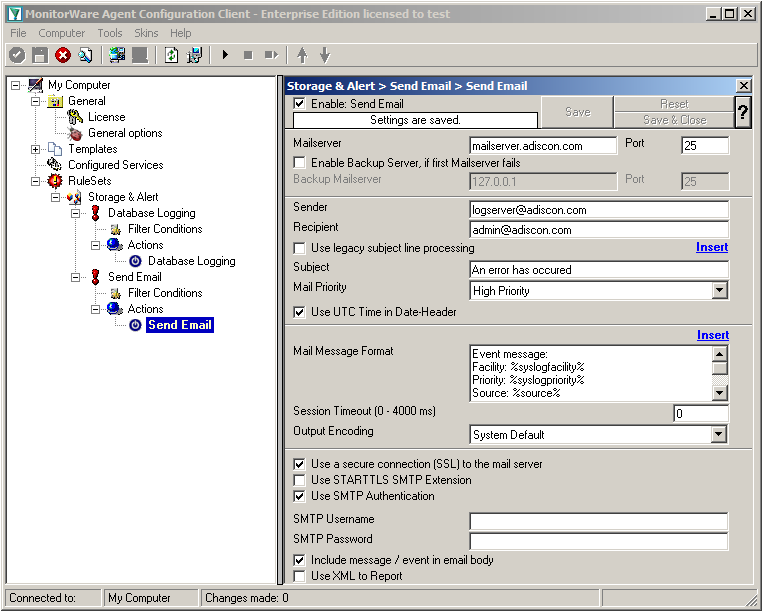Select the My Computer tree node icon
Screen dimensions: 763x612
(x=35, y=85)
